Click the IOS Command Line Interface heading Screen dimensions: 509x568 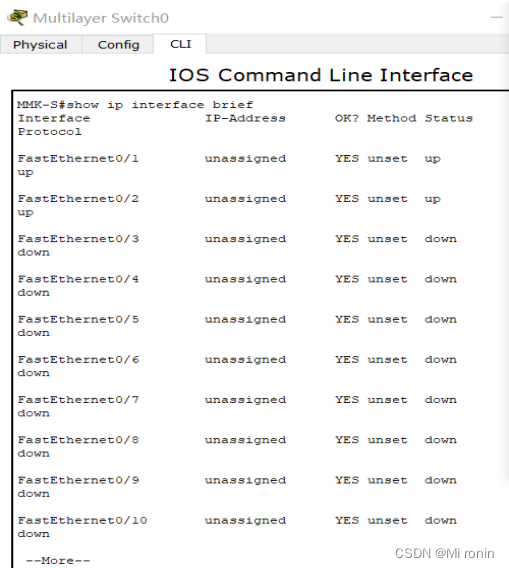(321, 75)
